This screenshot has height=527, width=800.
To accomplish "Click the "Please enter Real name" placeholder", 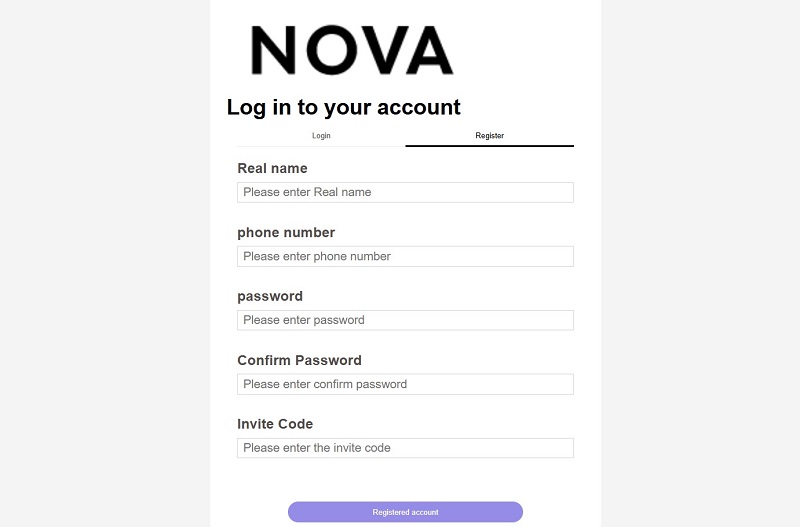I will coord(307,192).
